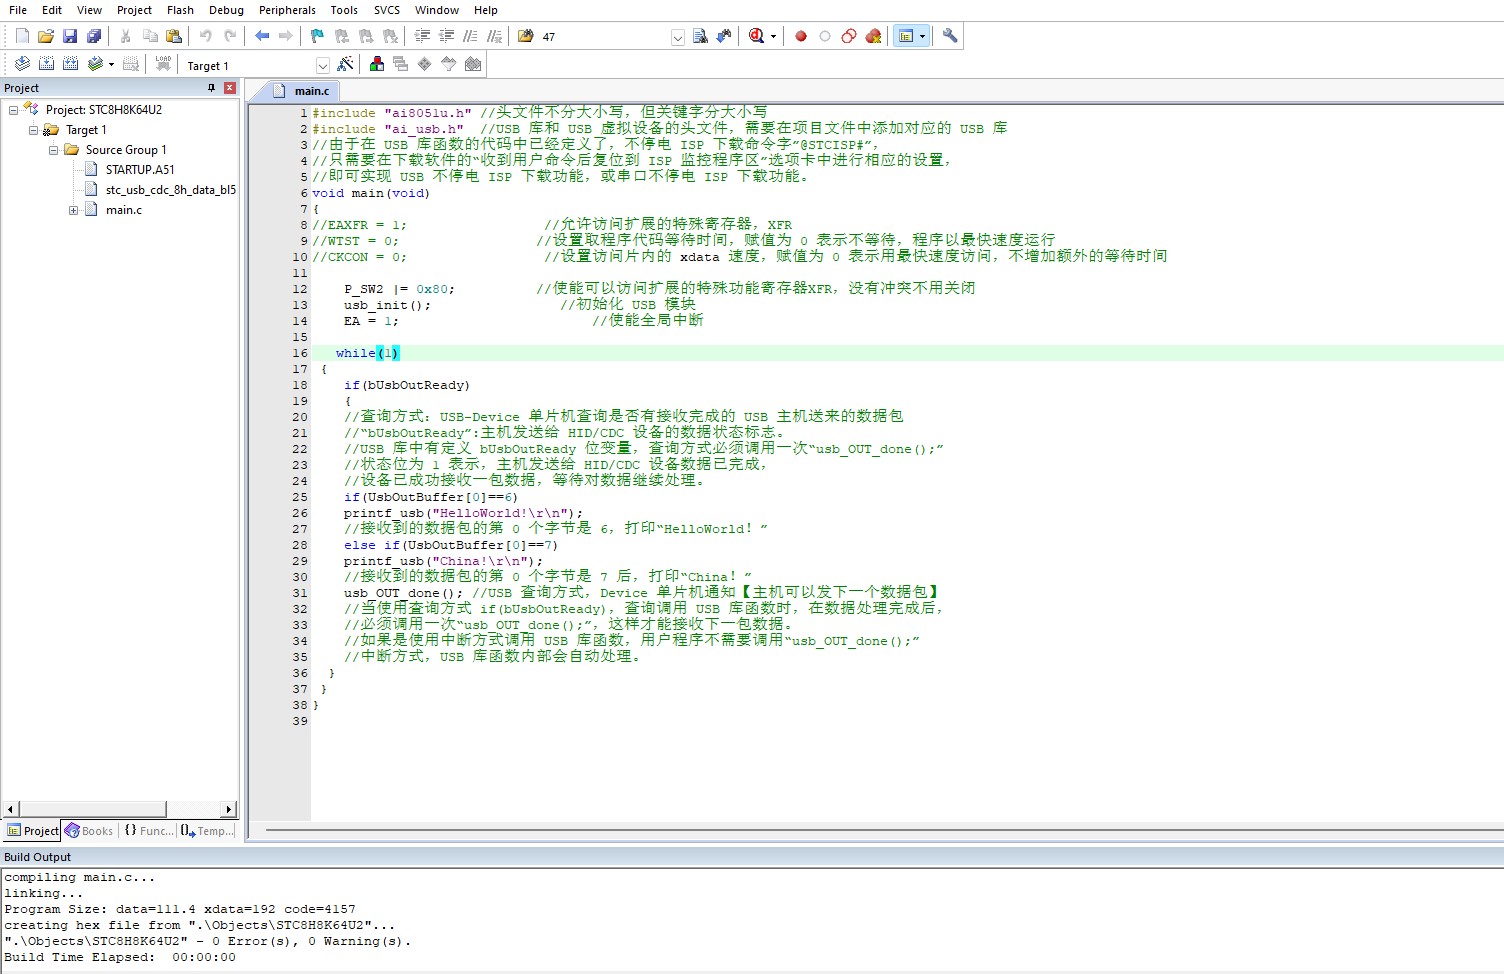Click the Project panel scroll-left arrow
This screenshot has width=1504, height=974.
[11, 809]
